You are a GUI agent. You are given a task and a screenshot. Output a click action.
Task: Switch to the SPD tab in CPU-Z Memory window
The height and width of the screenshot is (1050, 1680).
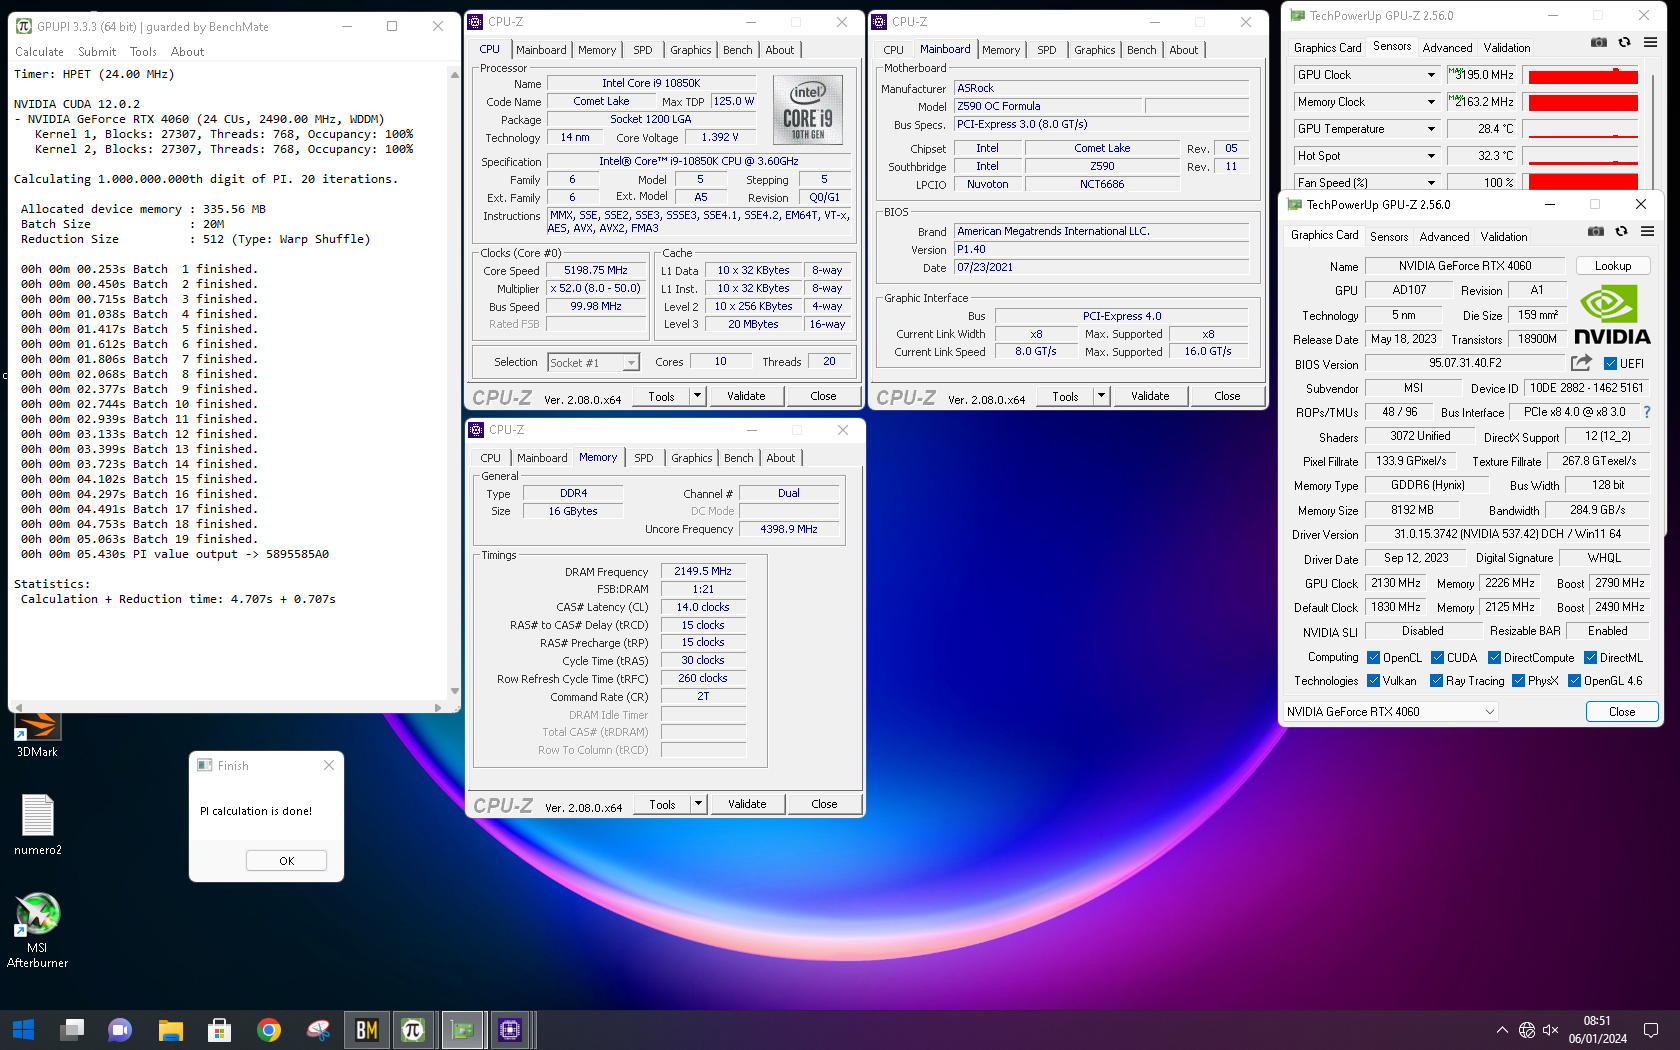click(x=644, y=458)
